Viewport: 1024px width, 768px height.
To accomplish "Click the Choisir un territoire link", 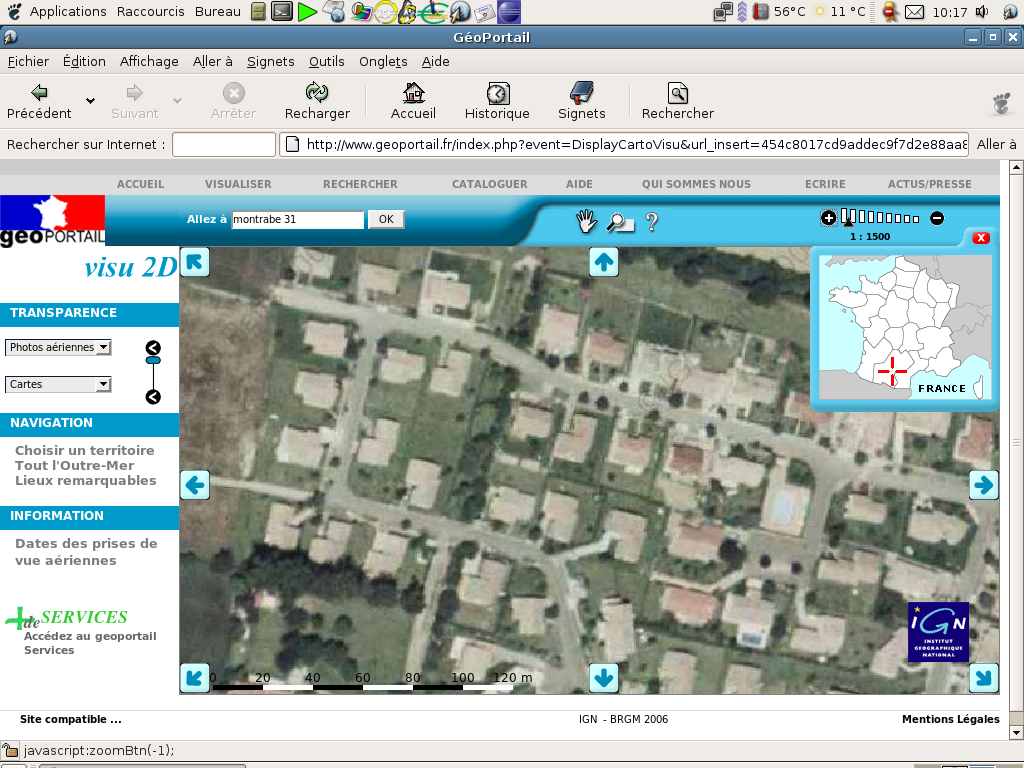I will coord(85,450).
